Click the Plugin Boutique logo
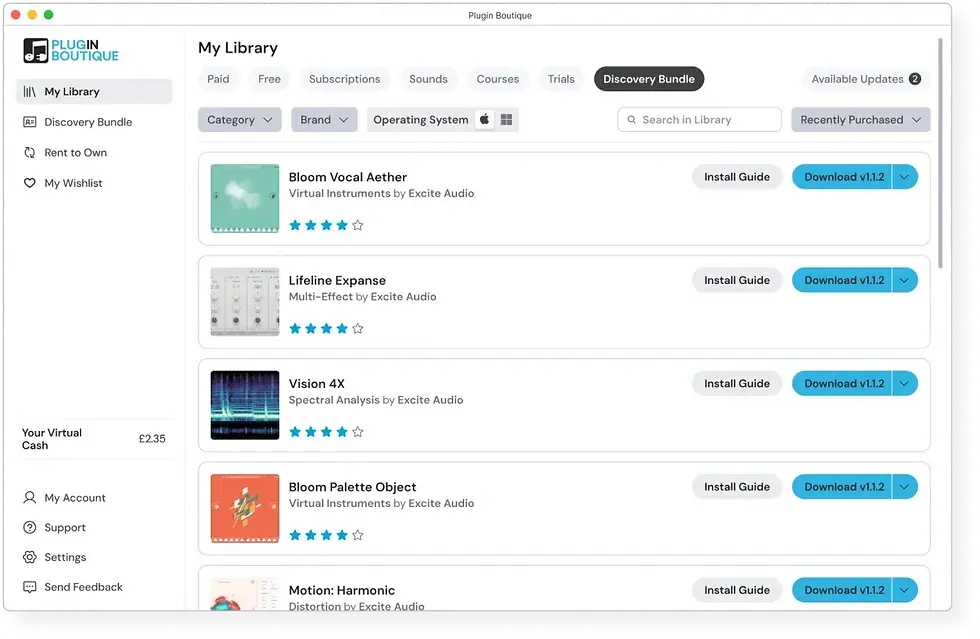The height and width of the screenshot is (639, 980). point(71,50)
